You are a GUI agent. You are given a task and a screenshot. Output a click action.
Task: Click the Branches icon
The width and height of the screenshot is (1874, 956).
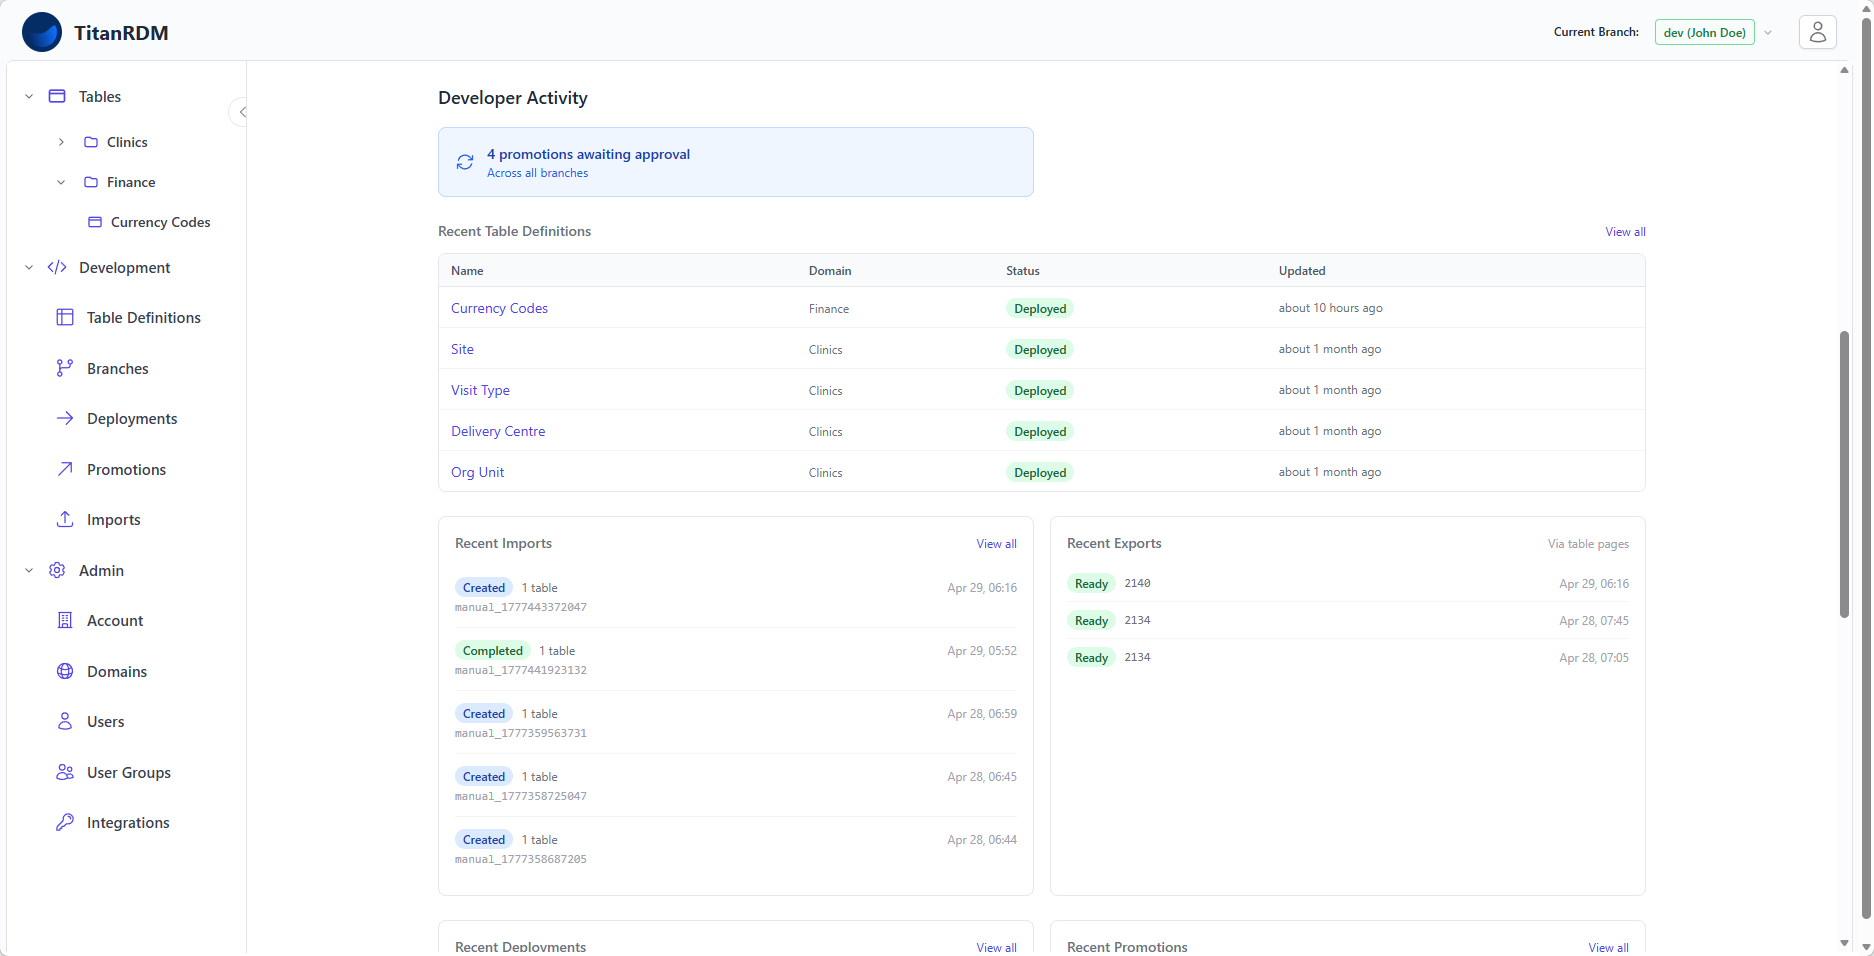tap(65, 368)
